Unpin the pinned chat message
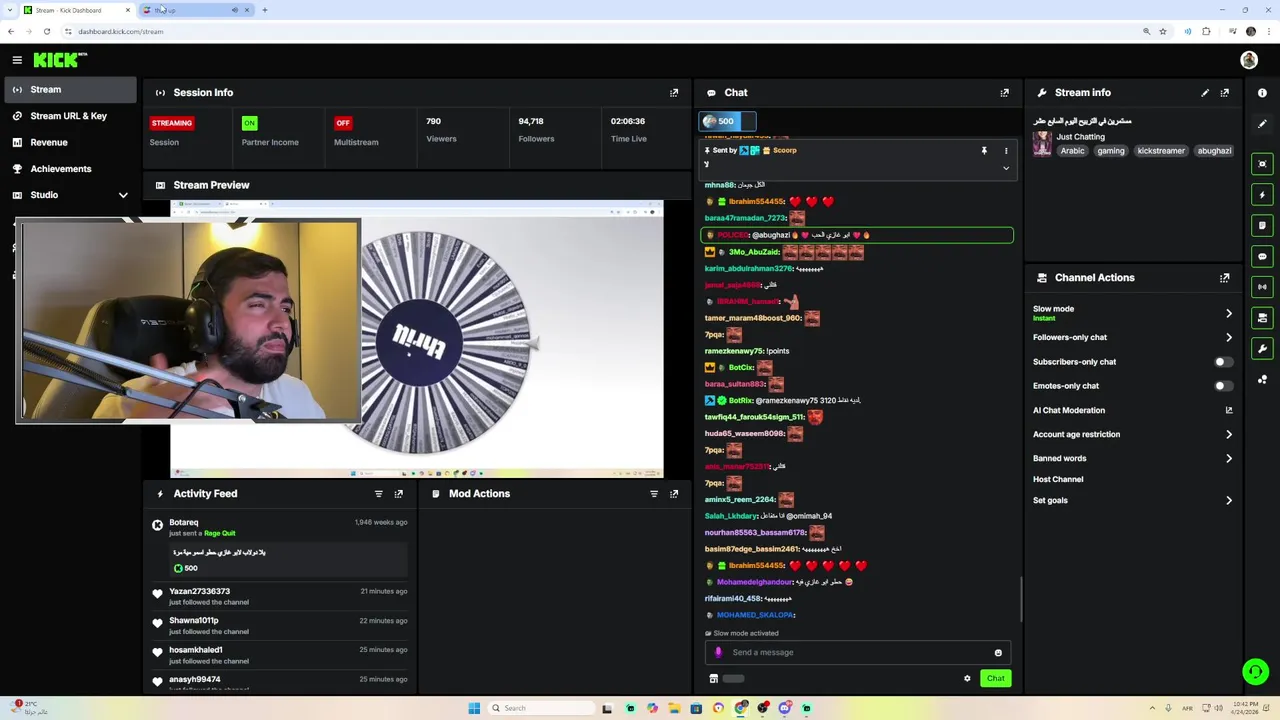The width and height of the screenshot is (1280, 720). click(984, 151)
